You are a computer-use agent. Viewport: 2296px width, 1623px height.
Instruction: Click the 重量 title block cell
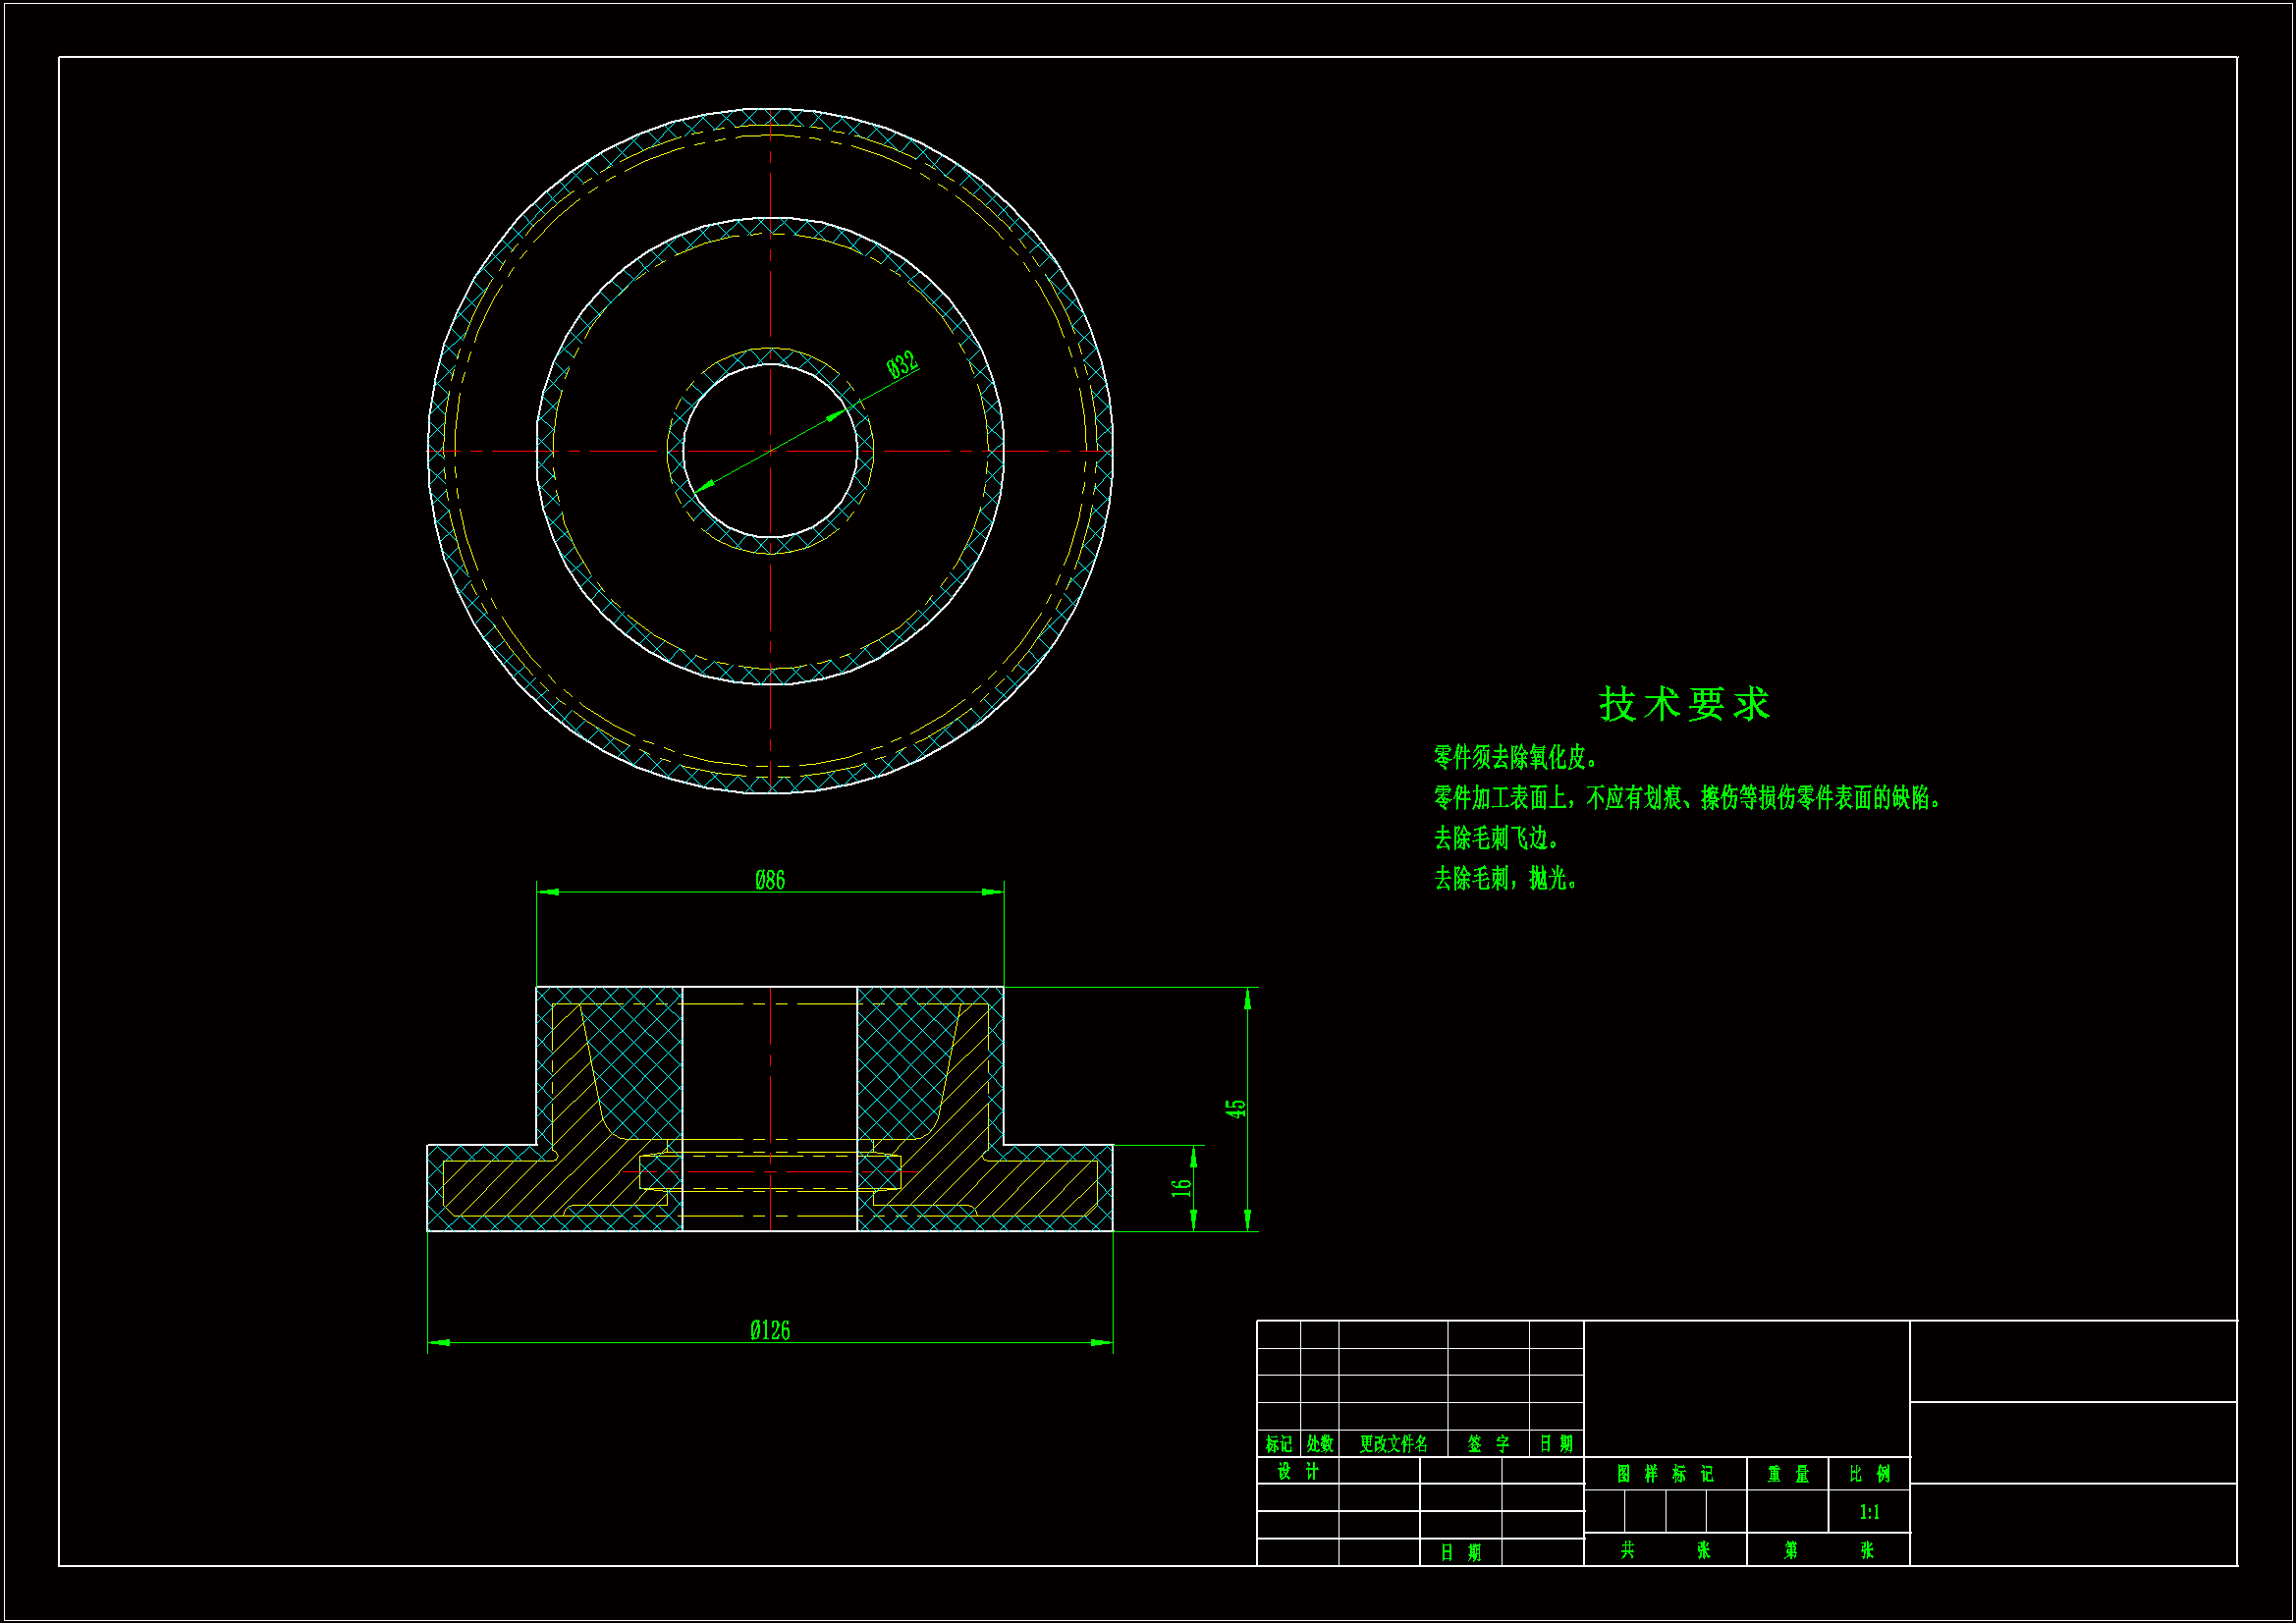(1787, 1473)
